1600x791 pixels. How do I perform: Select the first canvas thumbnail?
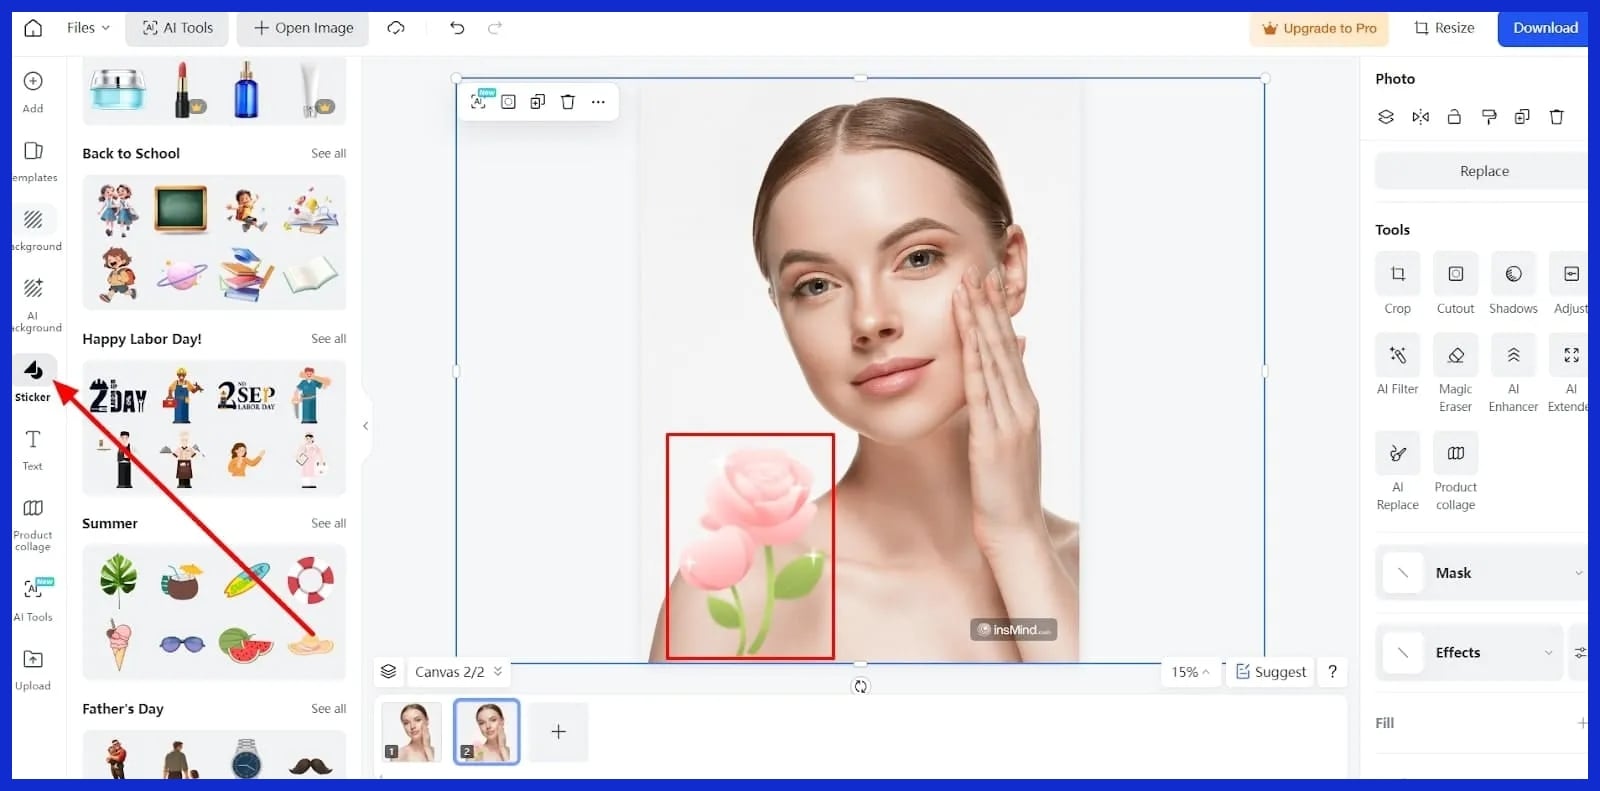(x=413, y=732)
